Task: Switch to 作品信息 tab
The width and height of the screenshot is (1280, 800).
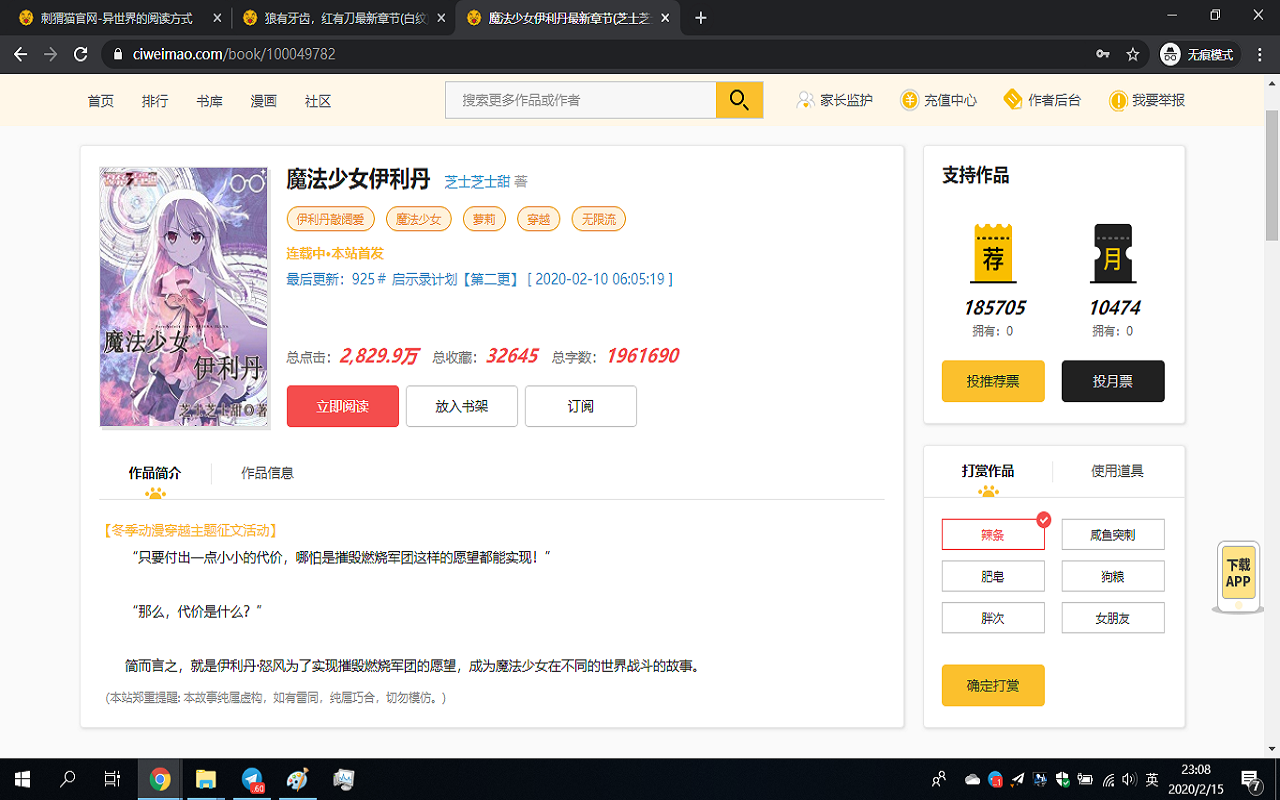Action: [267, 473]
